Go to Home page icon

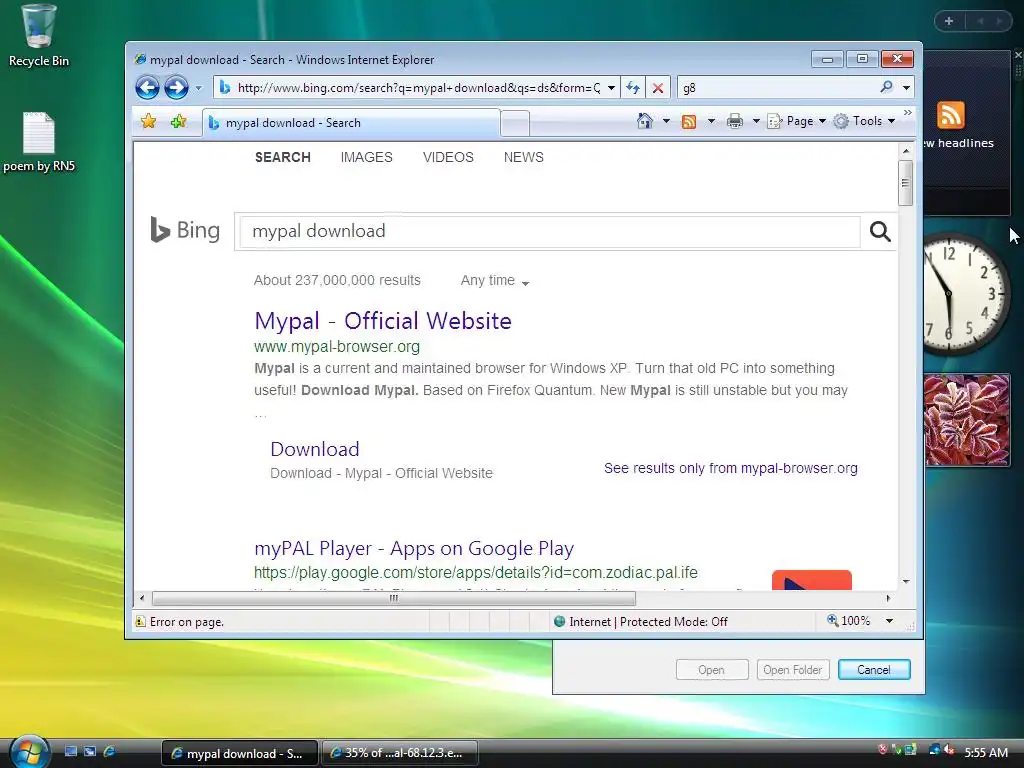coord(645,121)
